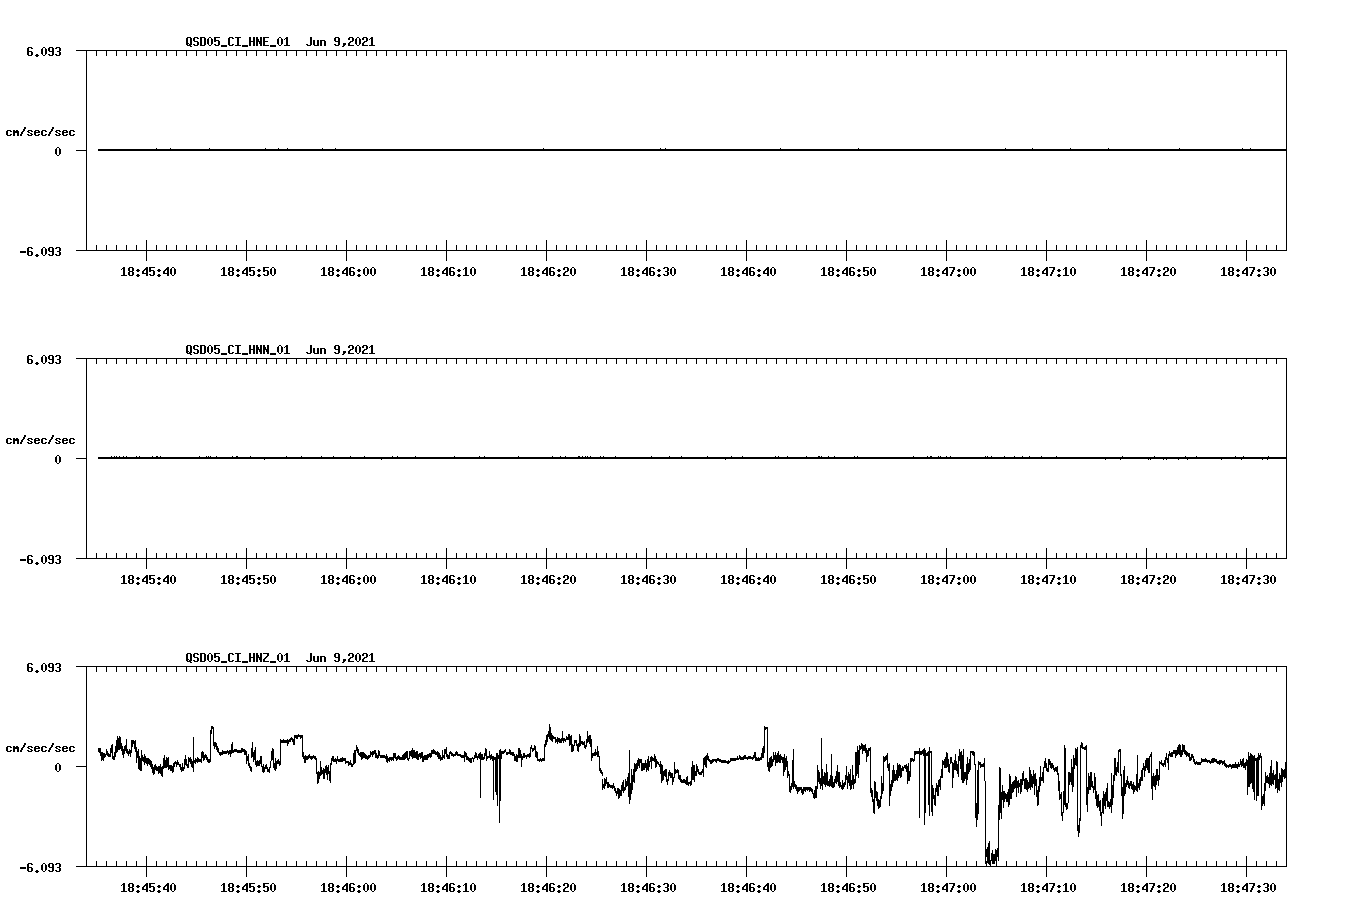The width and height of the screenshot is (1358, 924).
Task: Click the cm/sec/sec unit label on HNE plot
Action: tap(40, 132)
